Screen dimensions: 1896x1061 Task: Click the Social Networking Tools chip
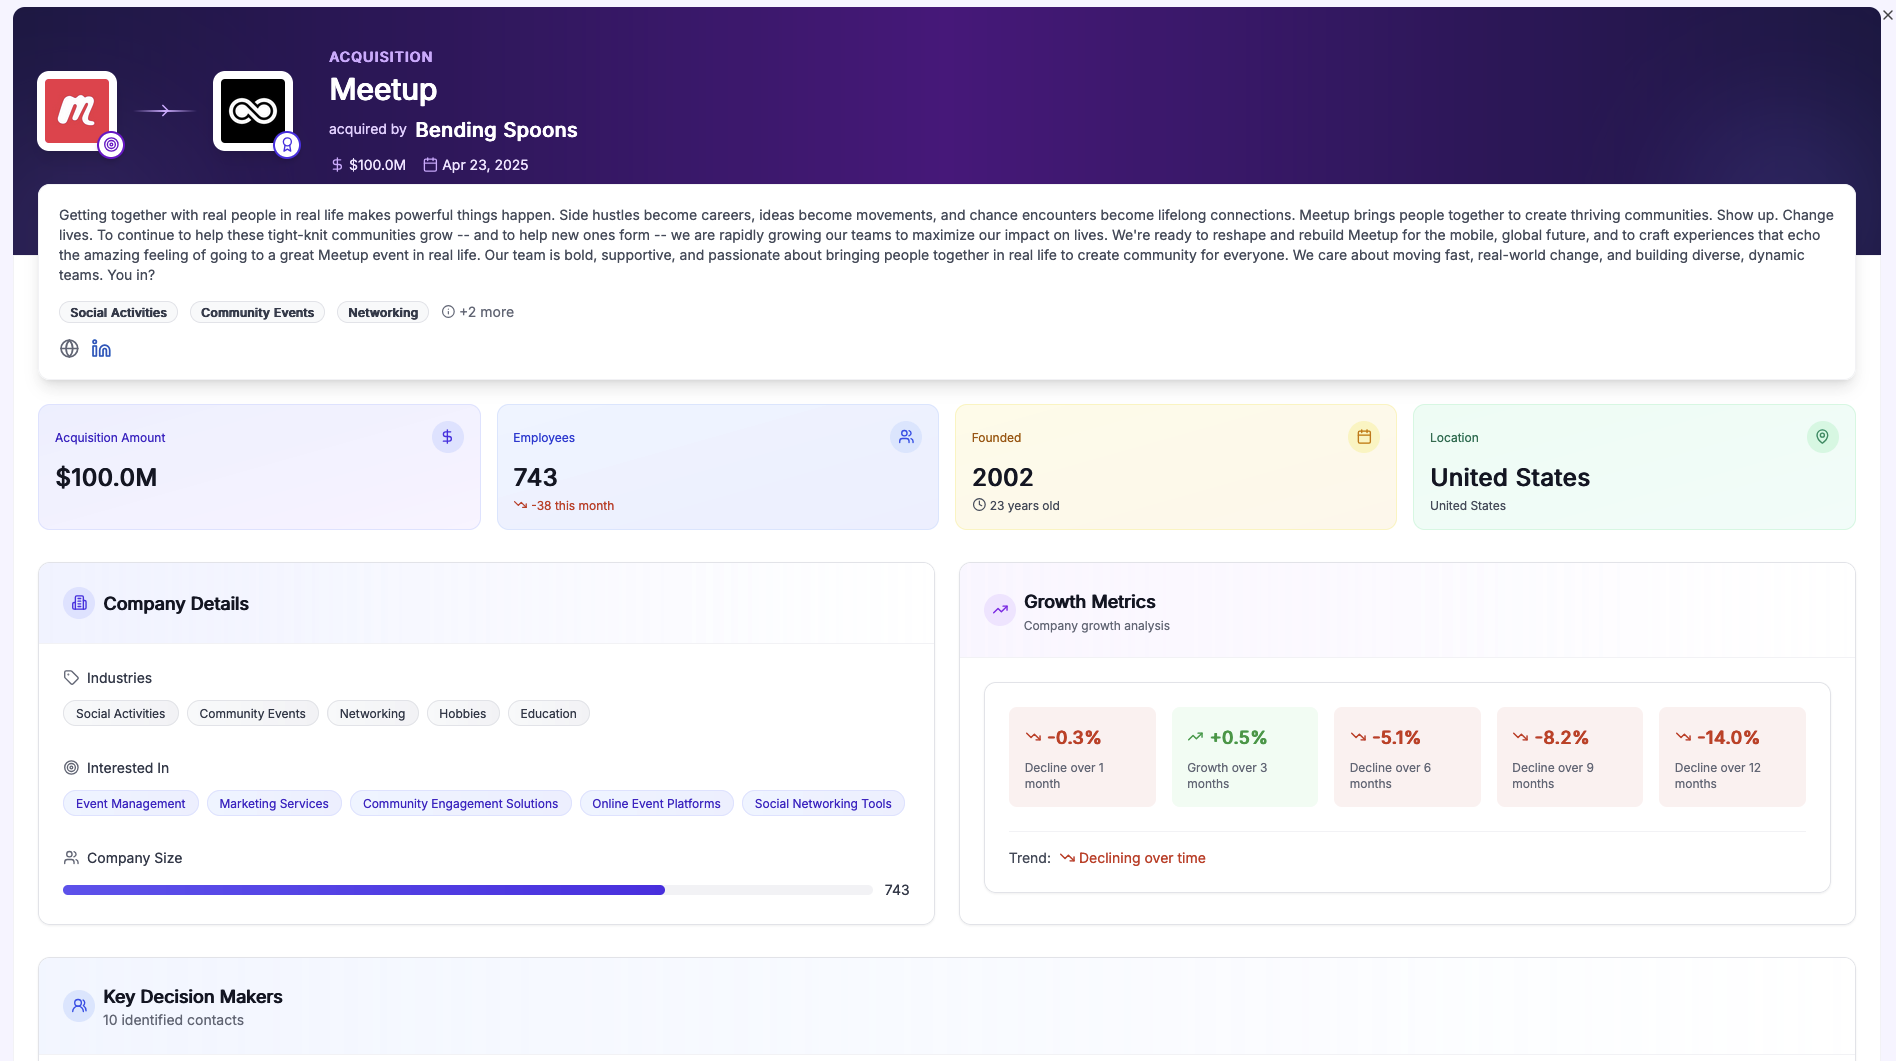point(823,803)
